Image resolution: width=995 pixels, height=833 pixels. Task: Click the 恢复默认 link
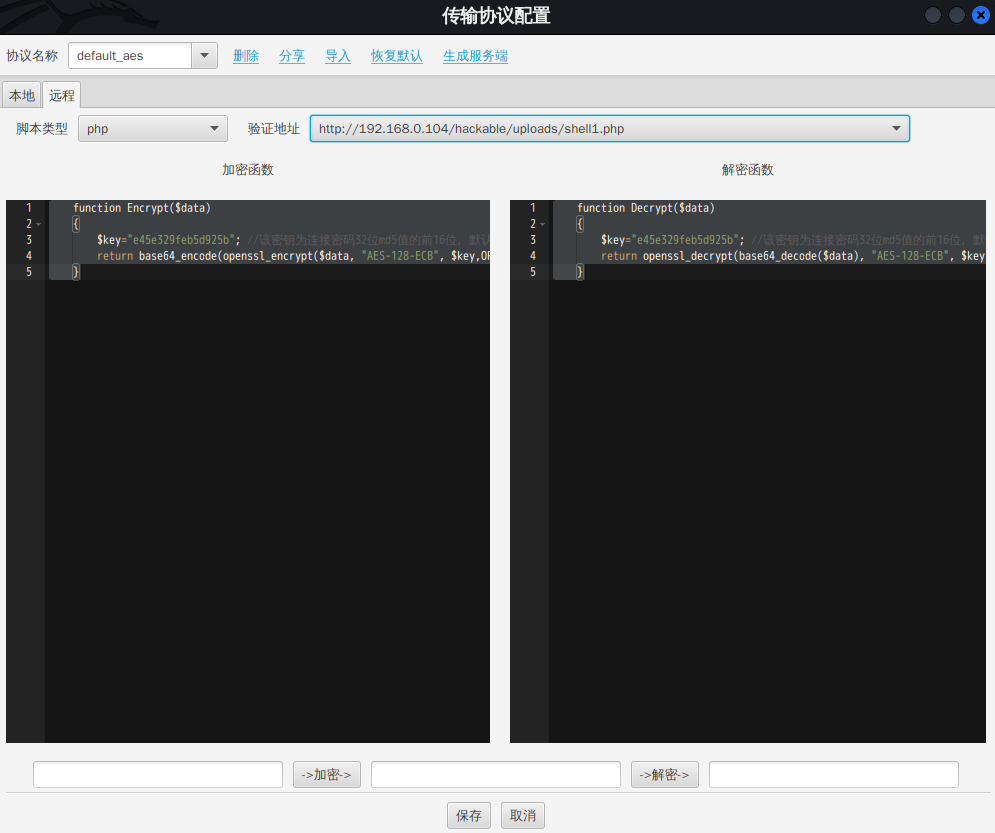(x=397, y=56)
